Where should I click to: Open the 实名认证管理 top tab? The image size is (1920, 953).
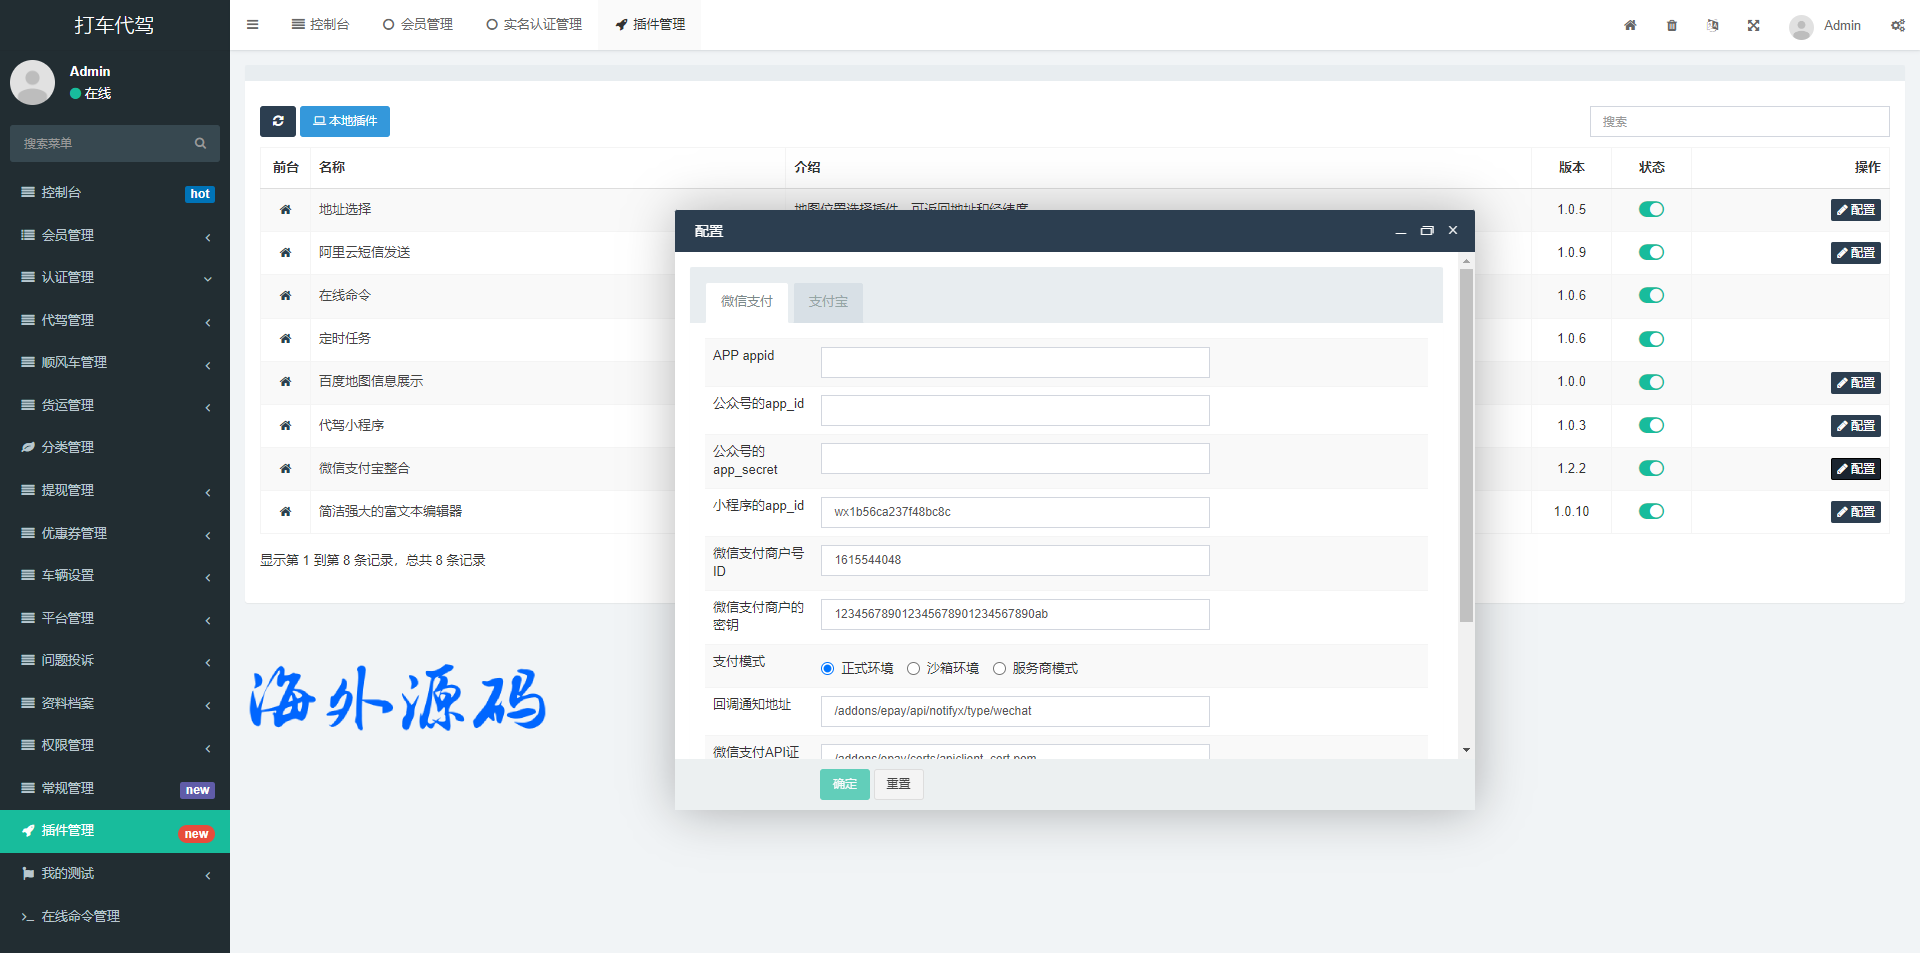[534, 25]
